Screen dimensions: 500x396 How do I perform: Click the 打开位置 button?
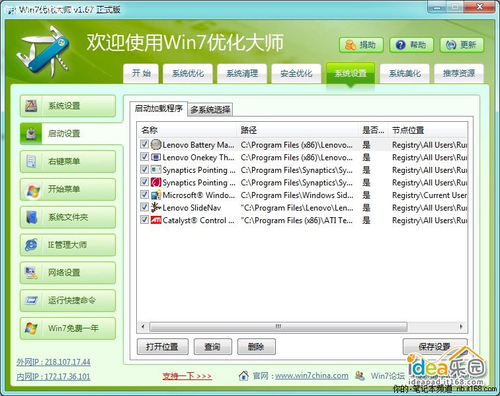162,347
